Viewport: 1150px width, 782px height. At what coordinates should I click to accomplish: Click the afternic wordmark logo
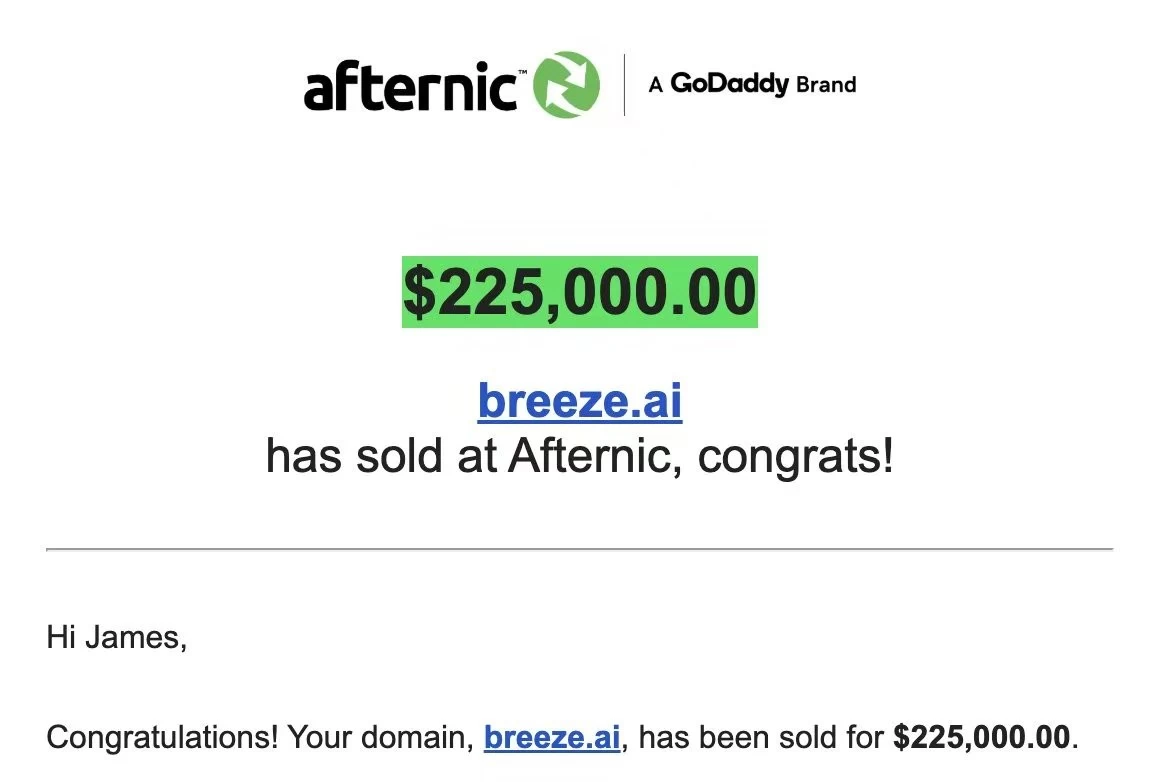coord(410,86)
